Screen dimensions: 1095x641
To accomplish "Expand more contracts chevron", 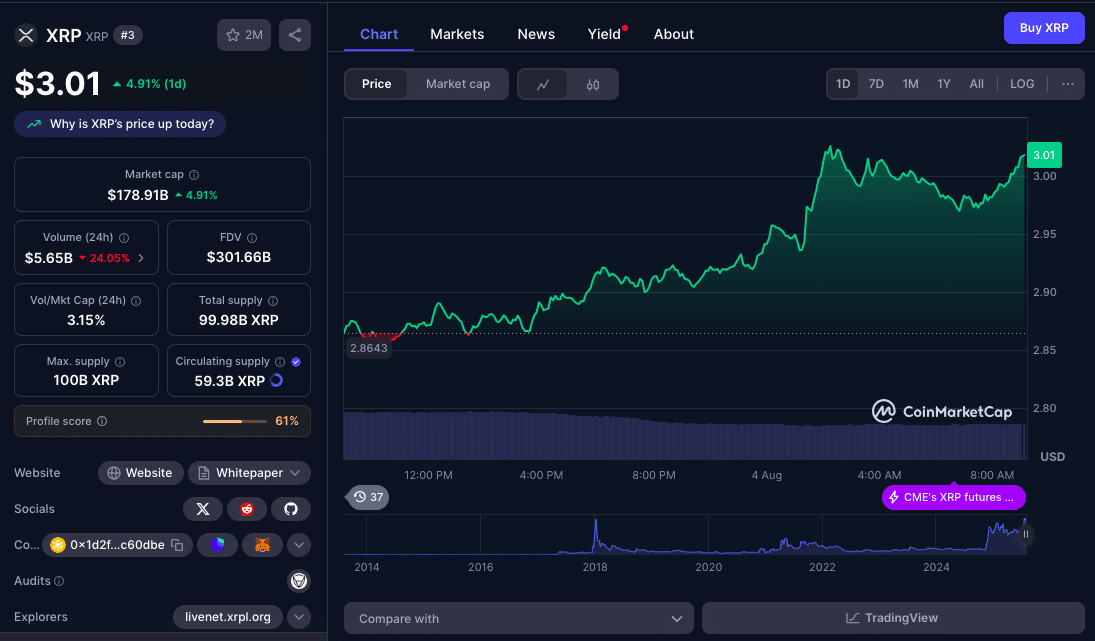I will point(299,545).
